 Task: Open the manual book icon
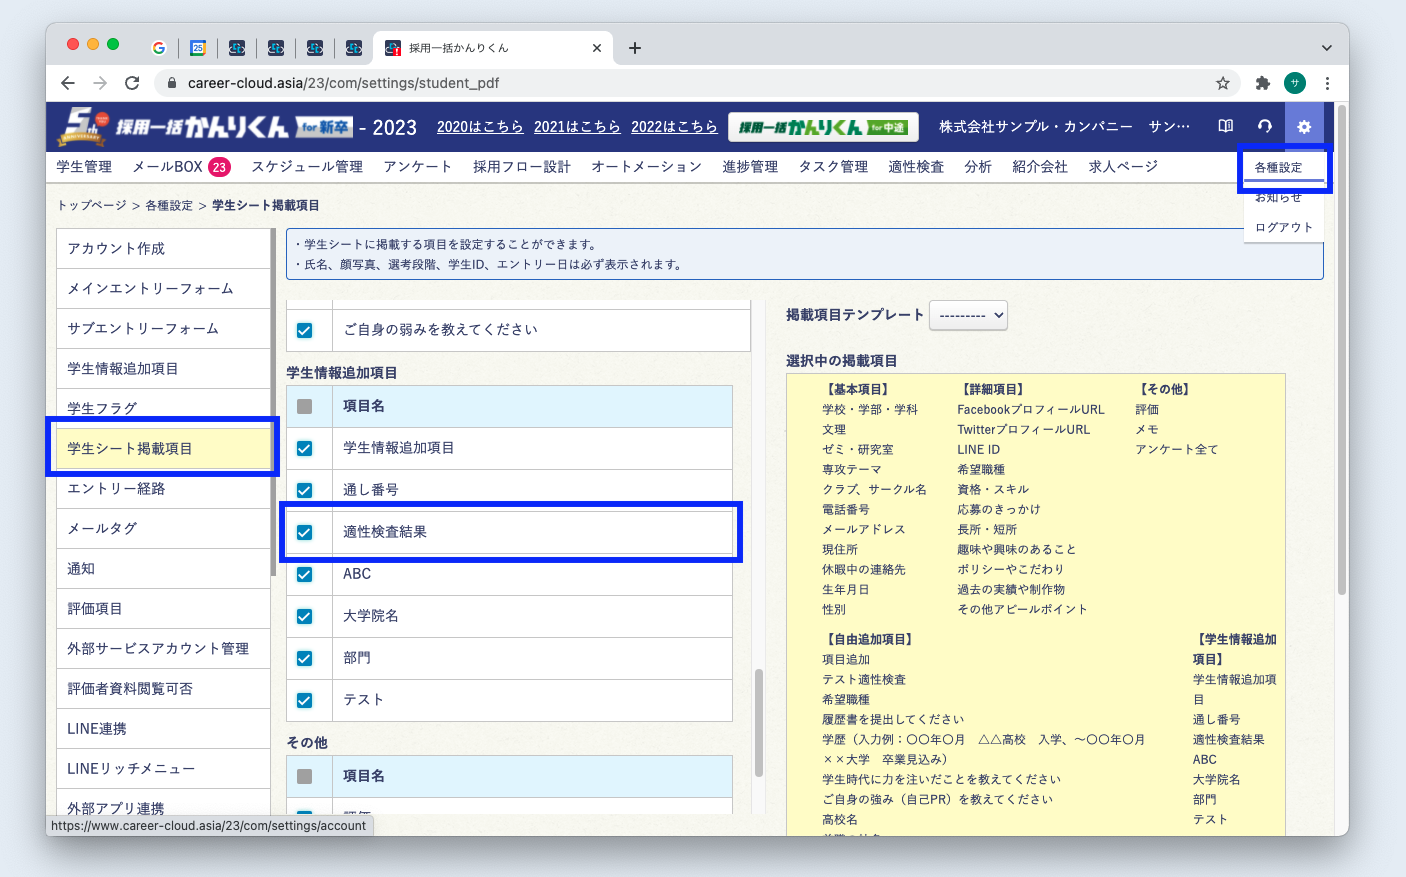tap(1225, 127)
